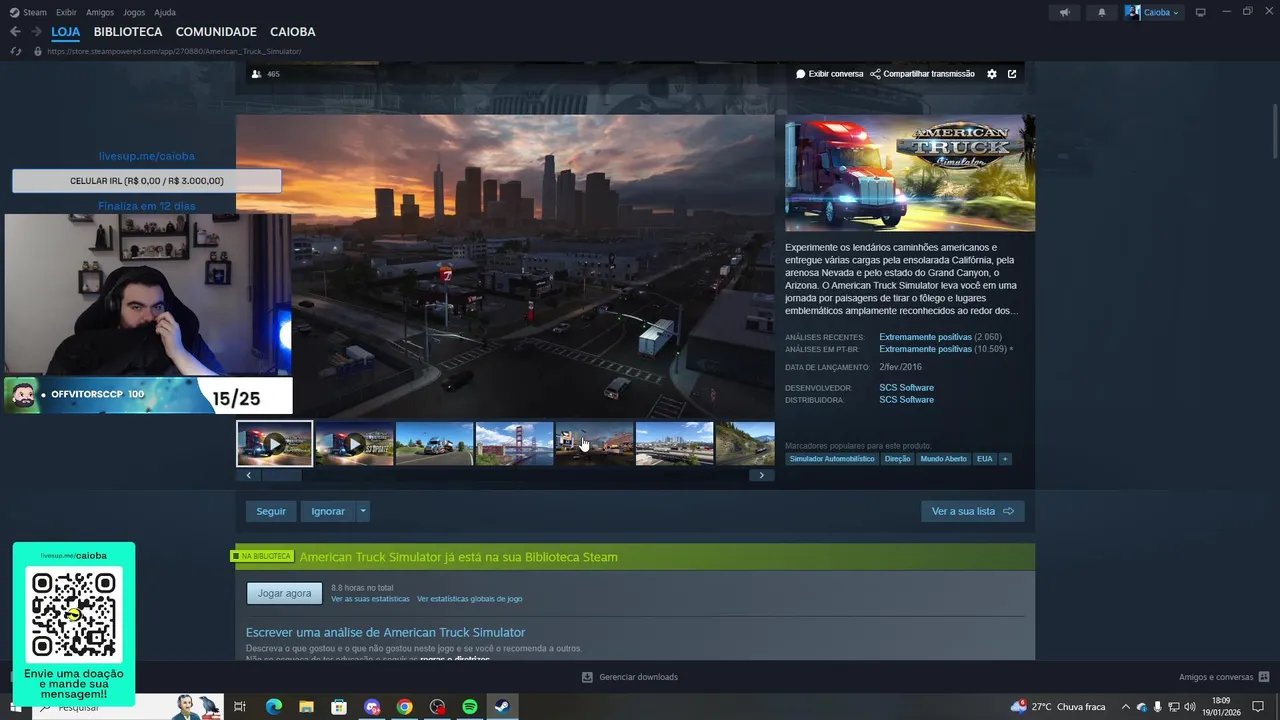
Task: Open Ver a sua lista
Action: coord(972,511)
